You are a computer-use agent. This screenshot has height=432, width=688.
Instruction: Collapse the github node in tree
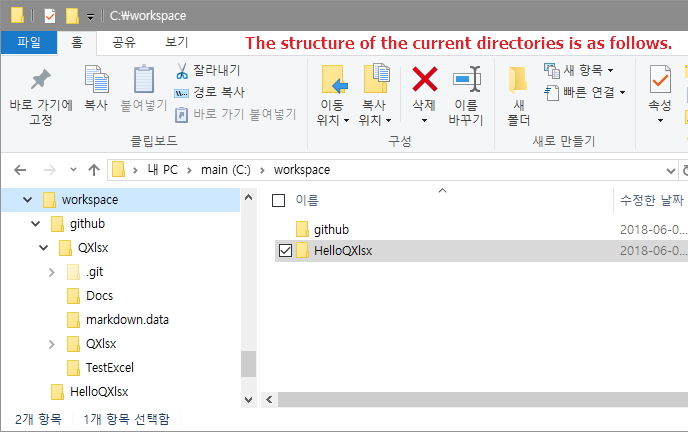(x=36, y=224)
